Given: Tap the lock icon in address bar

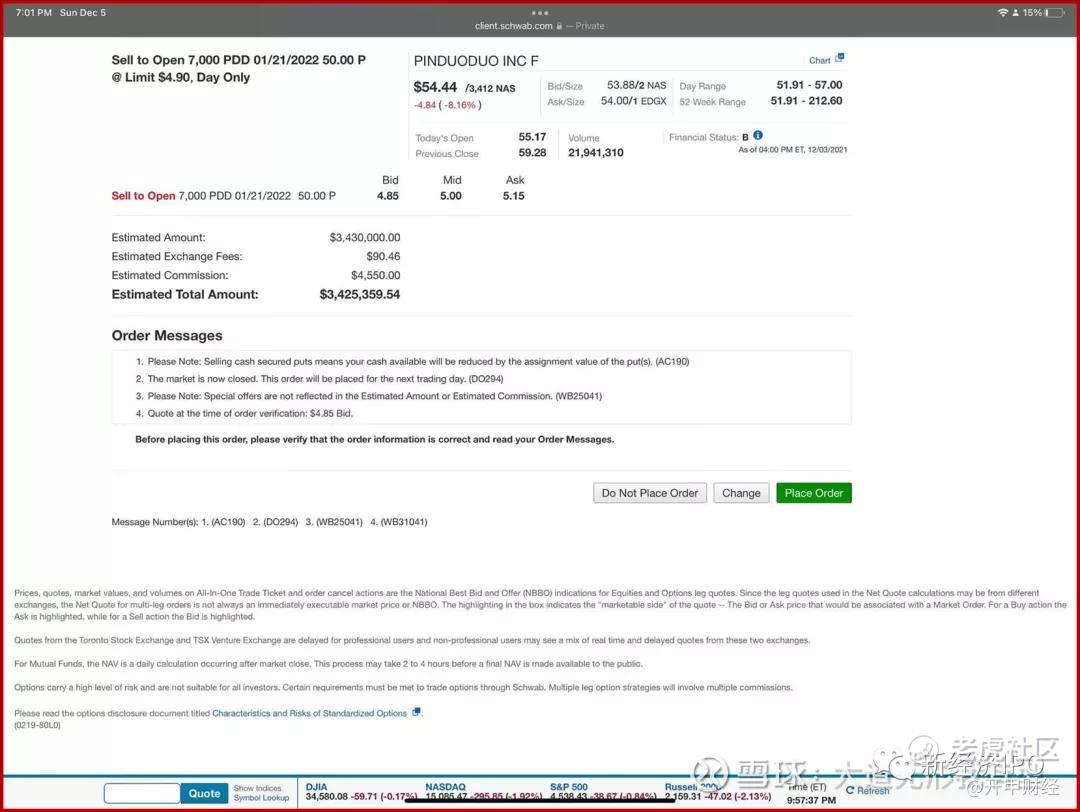Looking at the screenshot, I should 559,26.
